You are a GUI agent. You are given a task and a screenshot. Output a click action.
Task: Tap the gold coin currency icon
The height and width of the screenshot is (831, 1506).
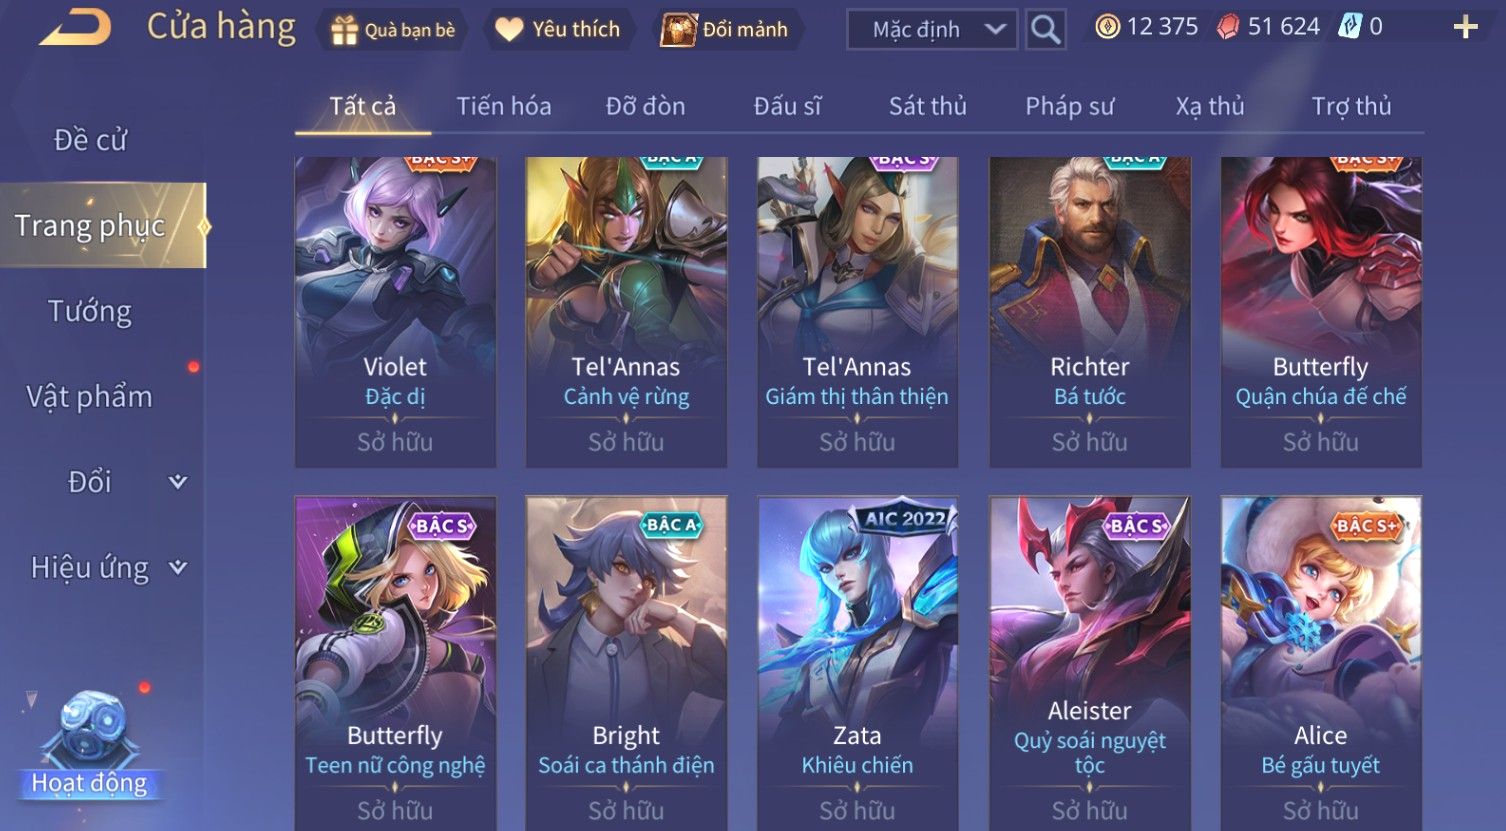pyautogui.click(x=1107, y=27)
